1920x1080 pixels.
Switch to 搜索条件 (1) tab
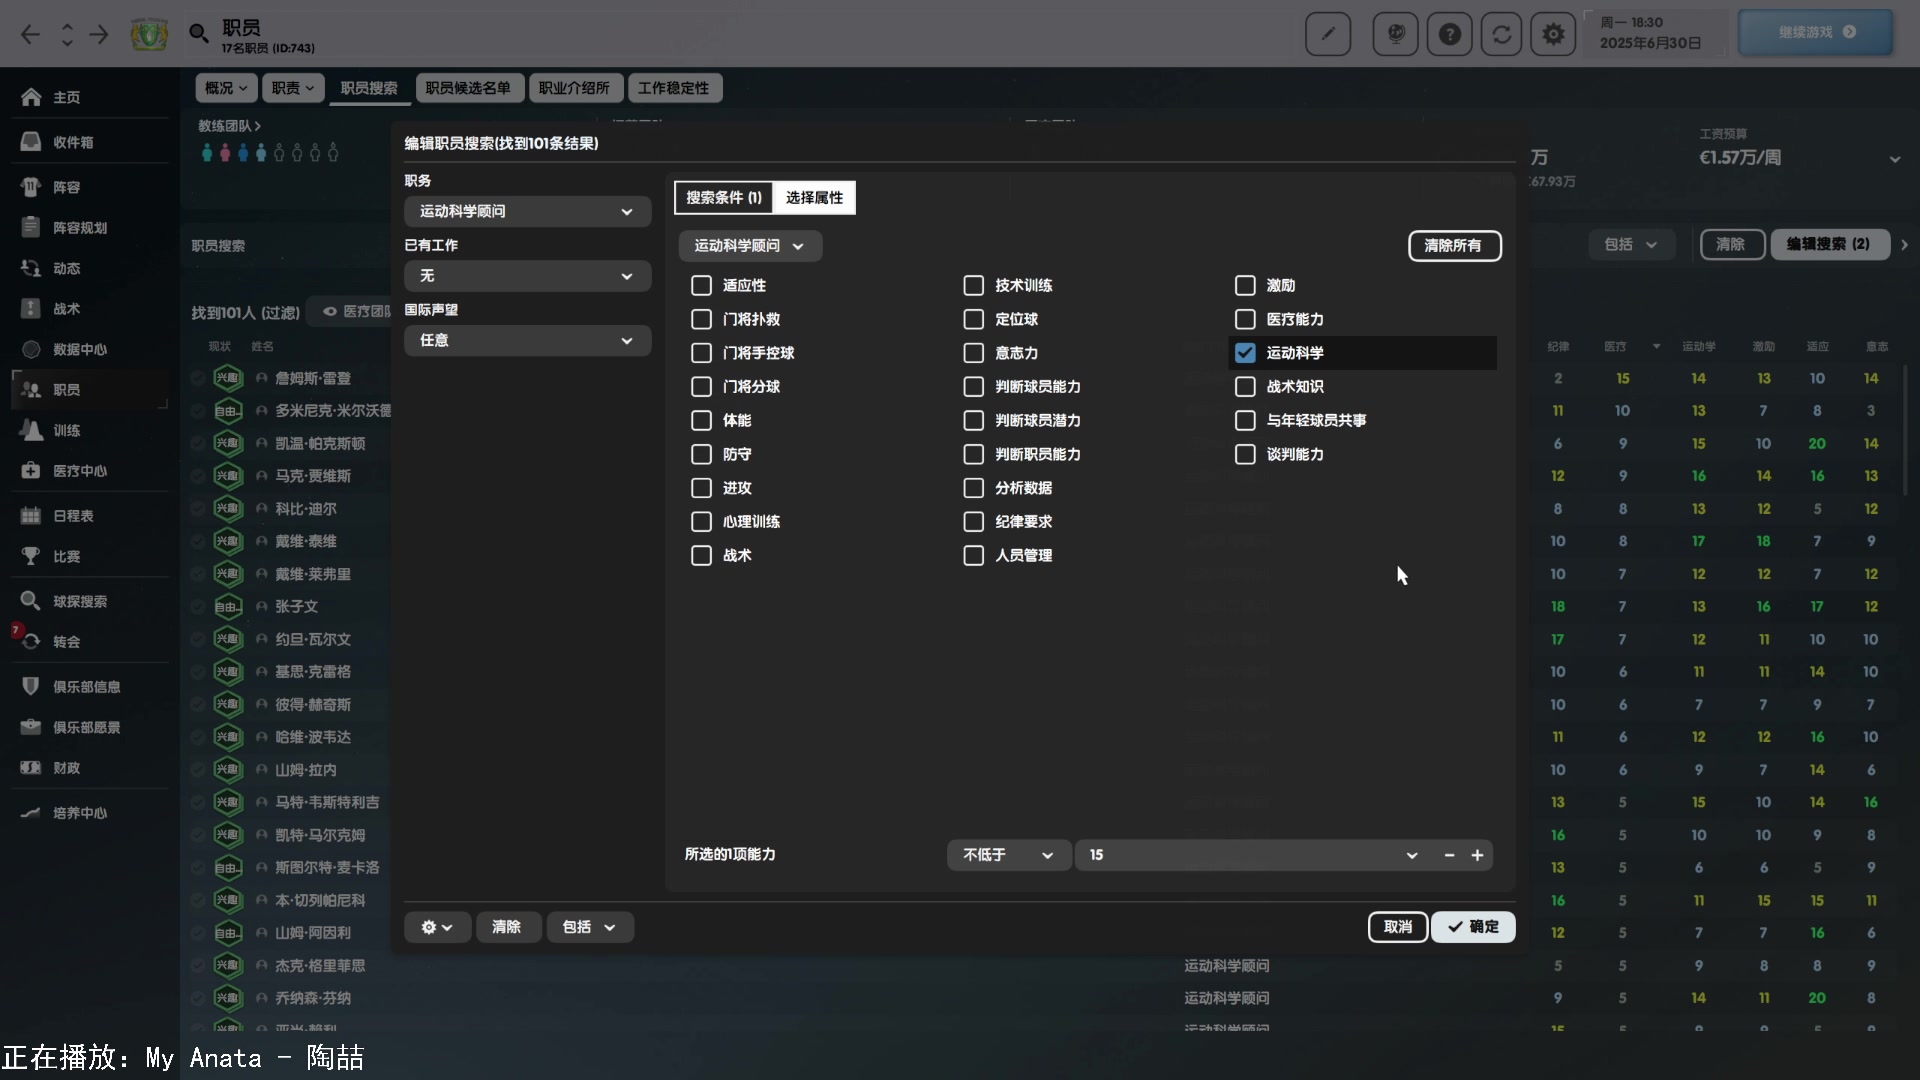(x=724, y=198)
